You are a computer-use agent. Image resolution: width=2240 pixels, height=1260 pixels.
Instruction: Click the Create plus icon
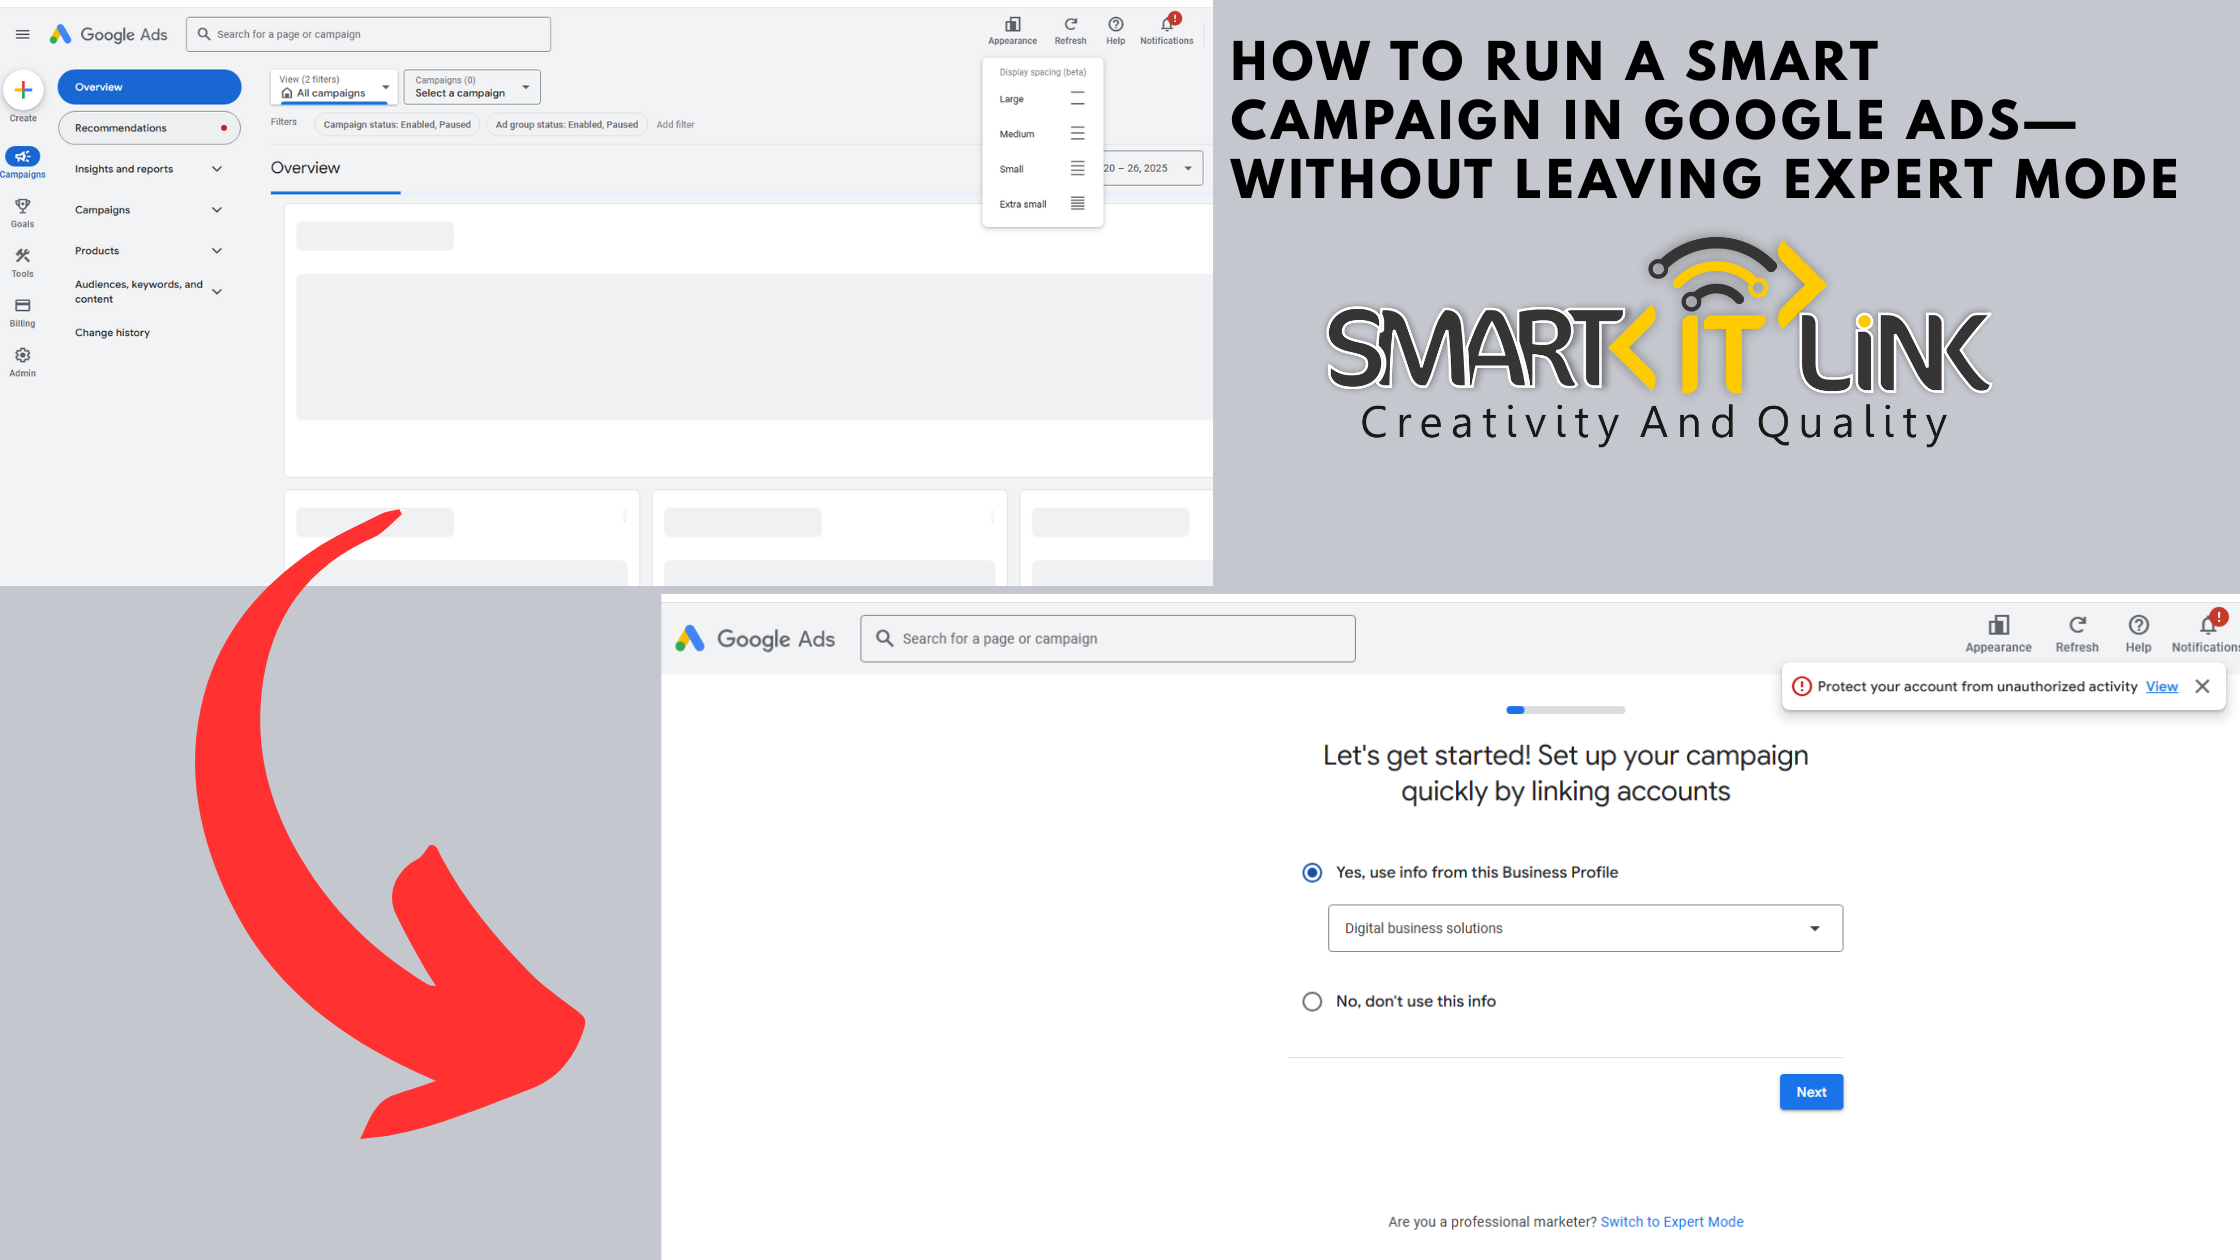tap(23, 90)
